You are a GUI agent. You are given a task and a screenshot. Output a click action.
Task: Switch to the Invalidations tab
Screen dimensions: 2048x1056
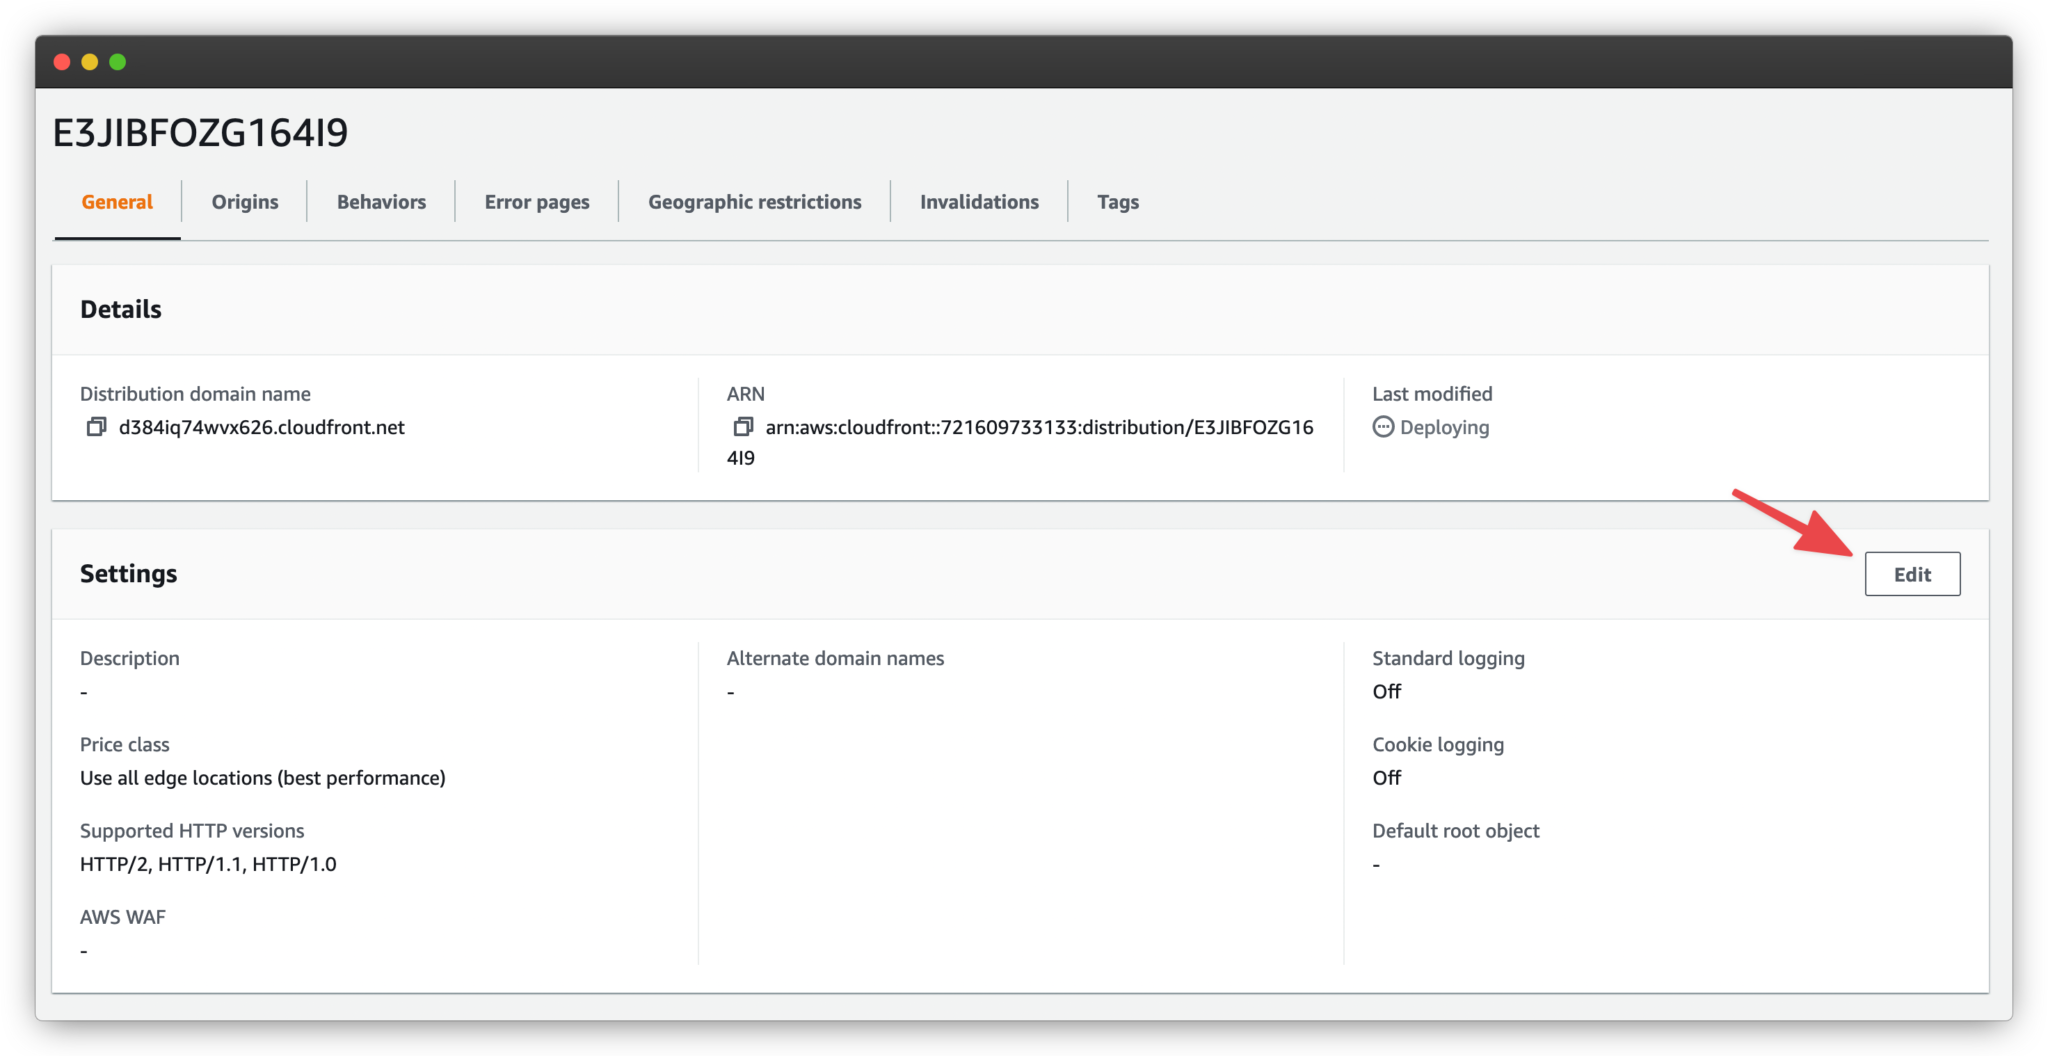979,201
